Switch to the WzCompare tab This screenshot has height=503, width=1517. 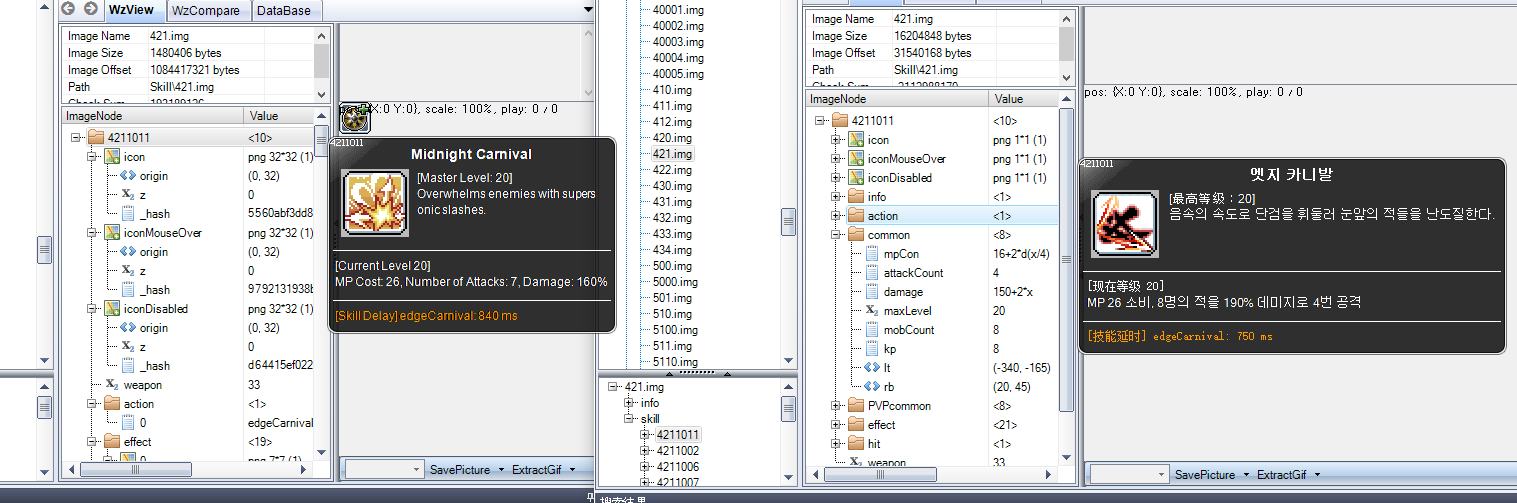click(206, 11)
